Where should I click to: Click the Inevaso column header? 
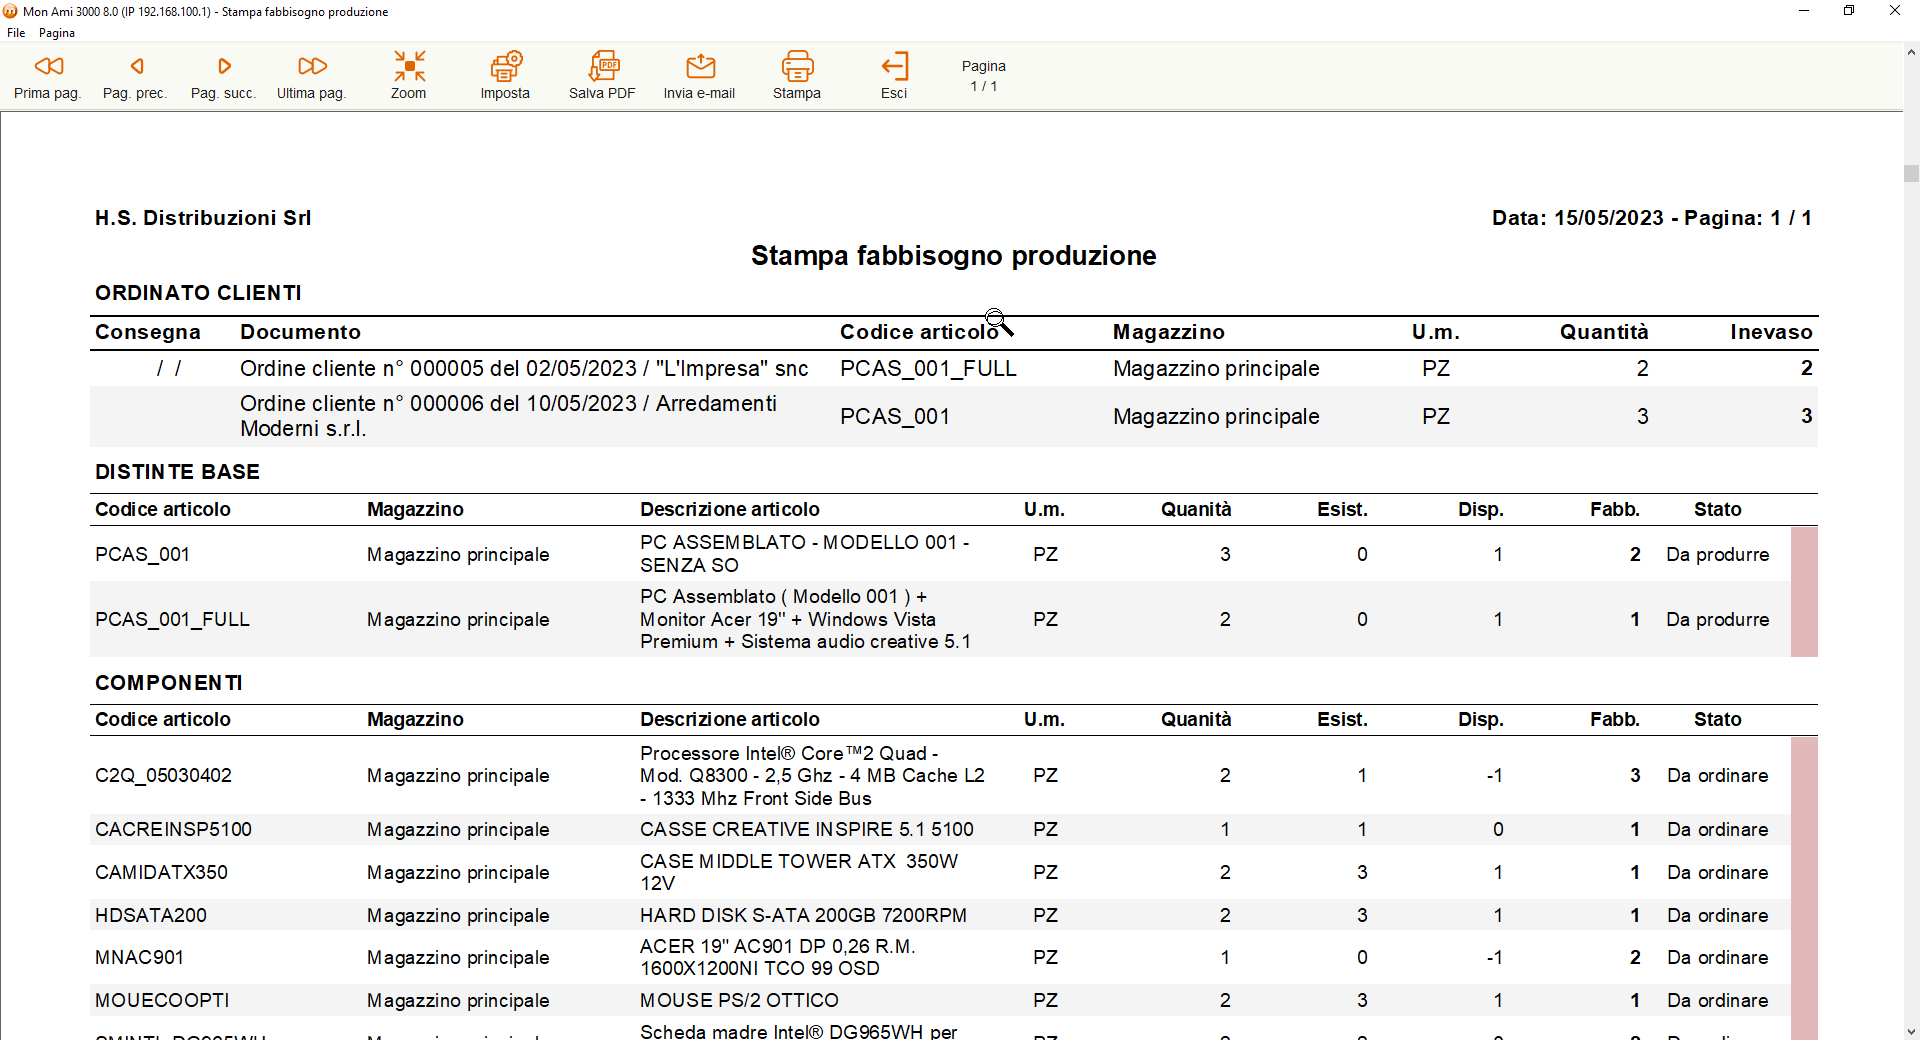1771,332
